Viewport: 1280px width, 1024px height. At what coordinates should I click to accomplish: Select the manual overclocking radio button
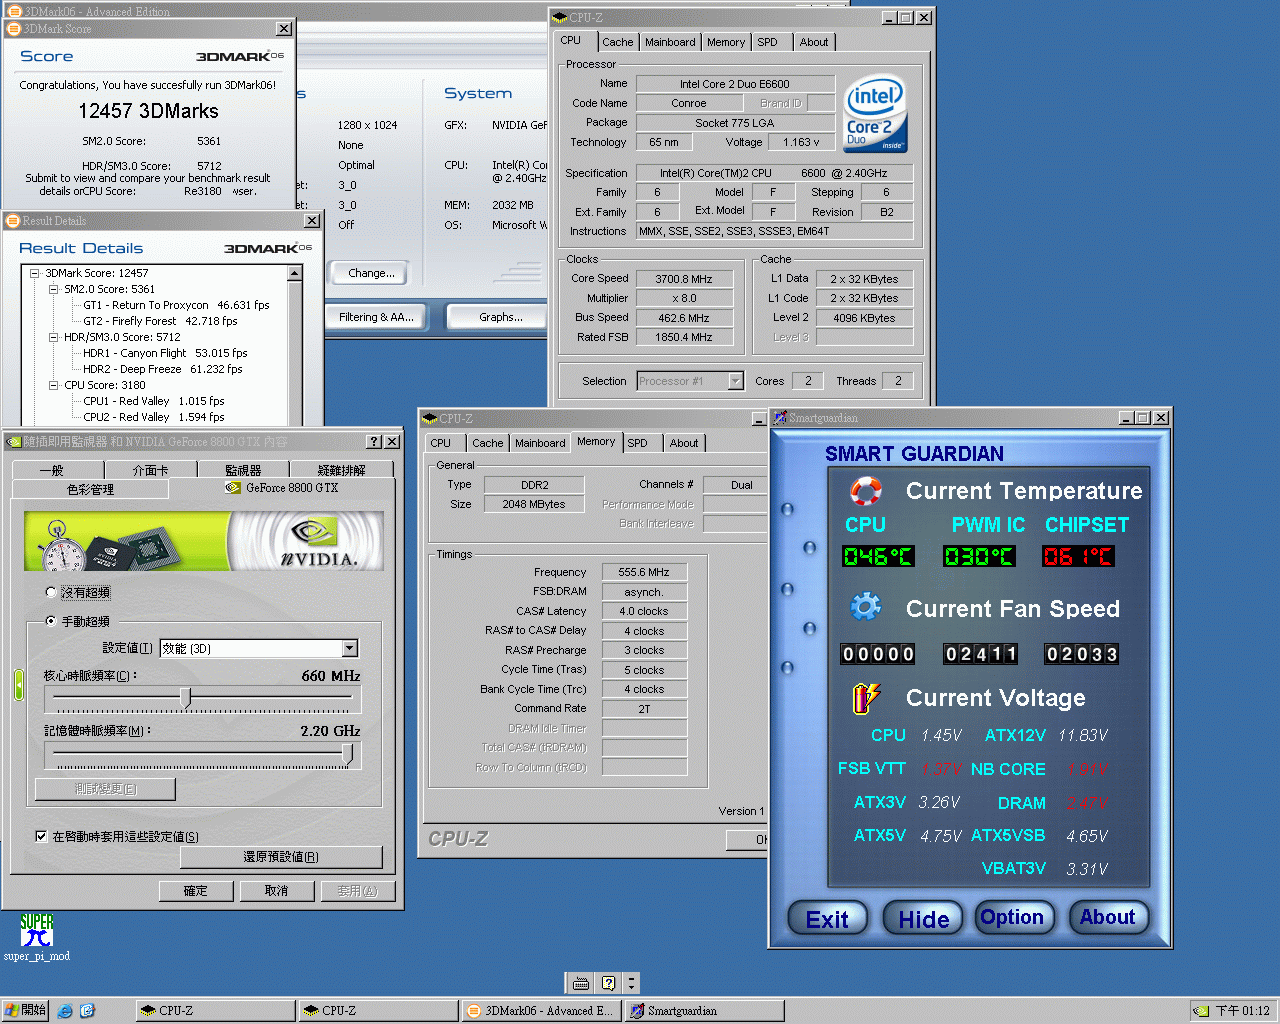(51, 621)
